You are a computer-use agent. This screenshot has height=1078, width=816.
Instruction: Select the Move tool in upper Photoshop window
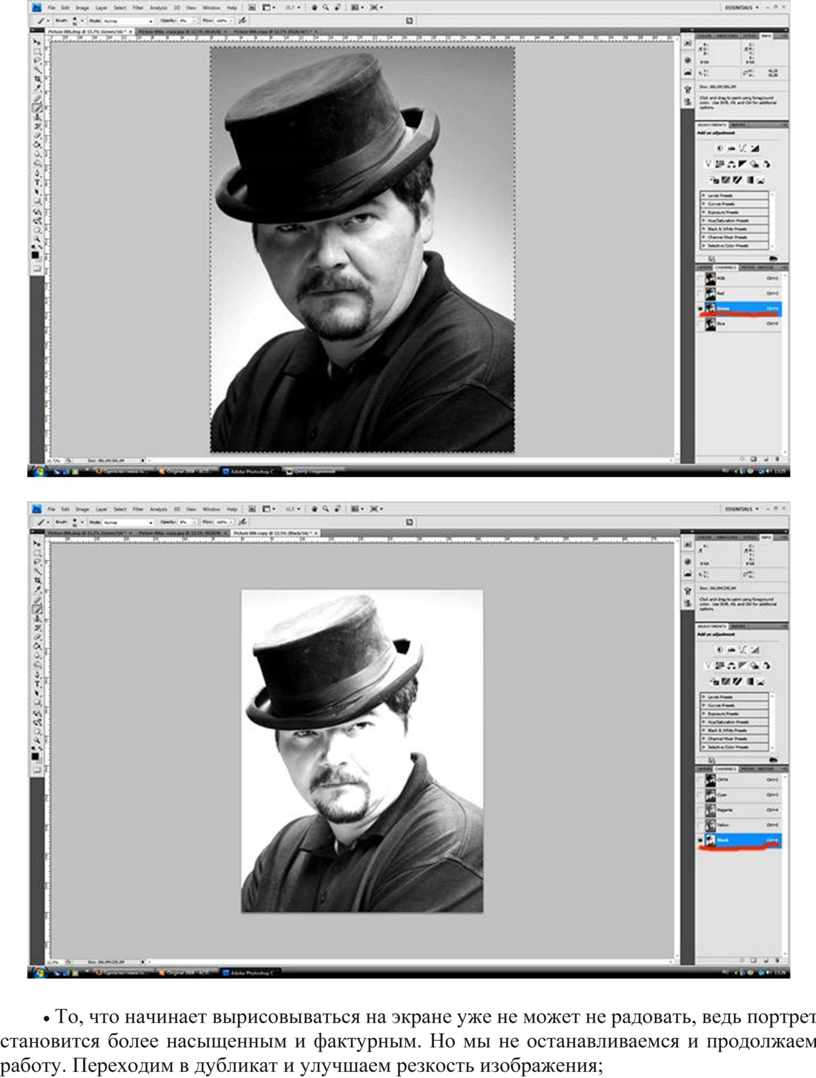point(36,43)
